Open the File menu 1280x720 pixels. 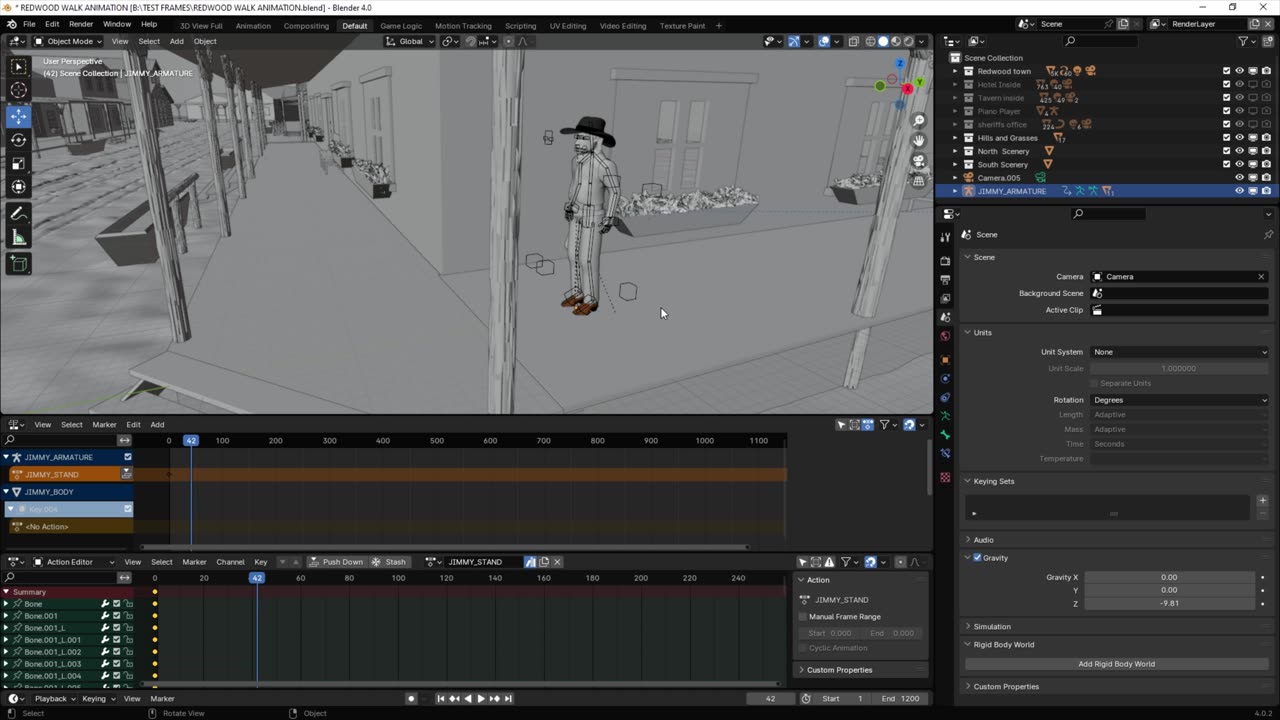tap(29, 24)
